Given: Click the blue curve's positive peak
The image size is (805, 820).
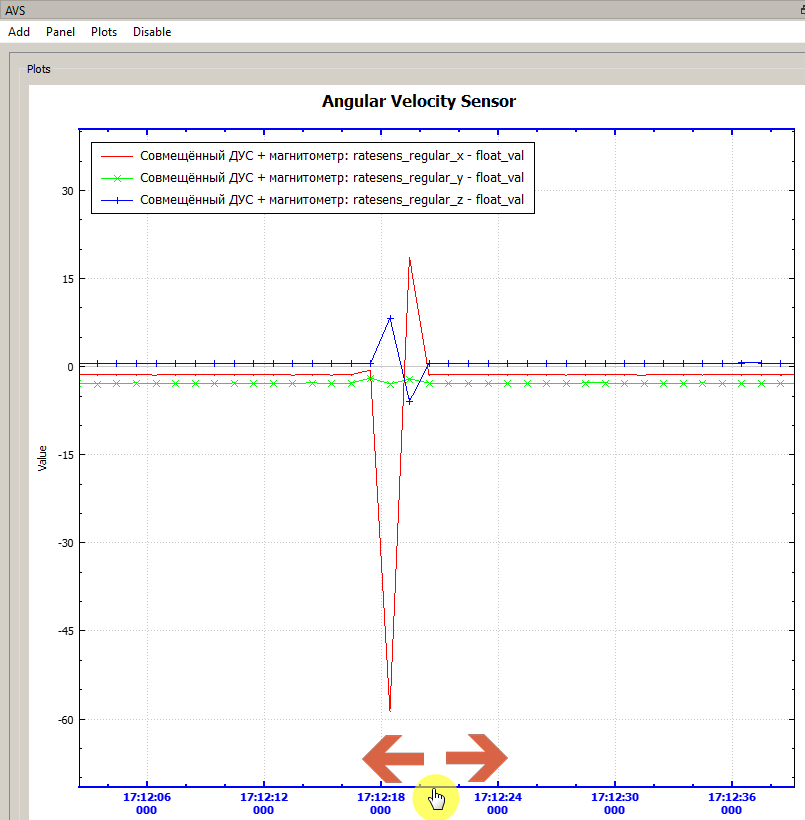Looking at the screenshot, I should 390,318.
